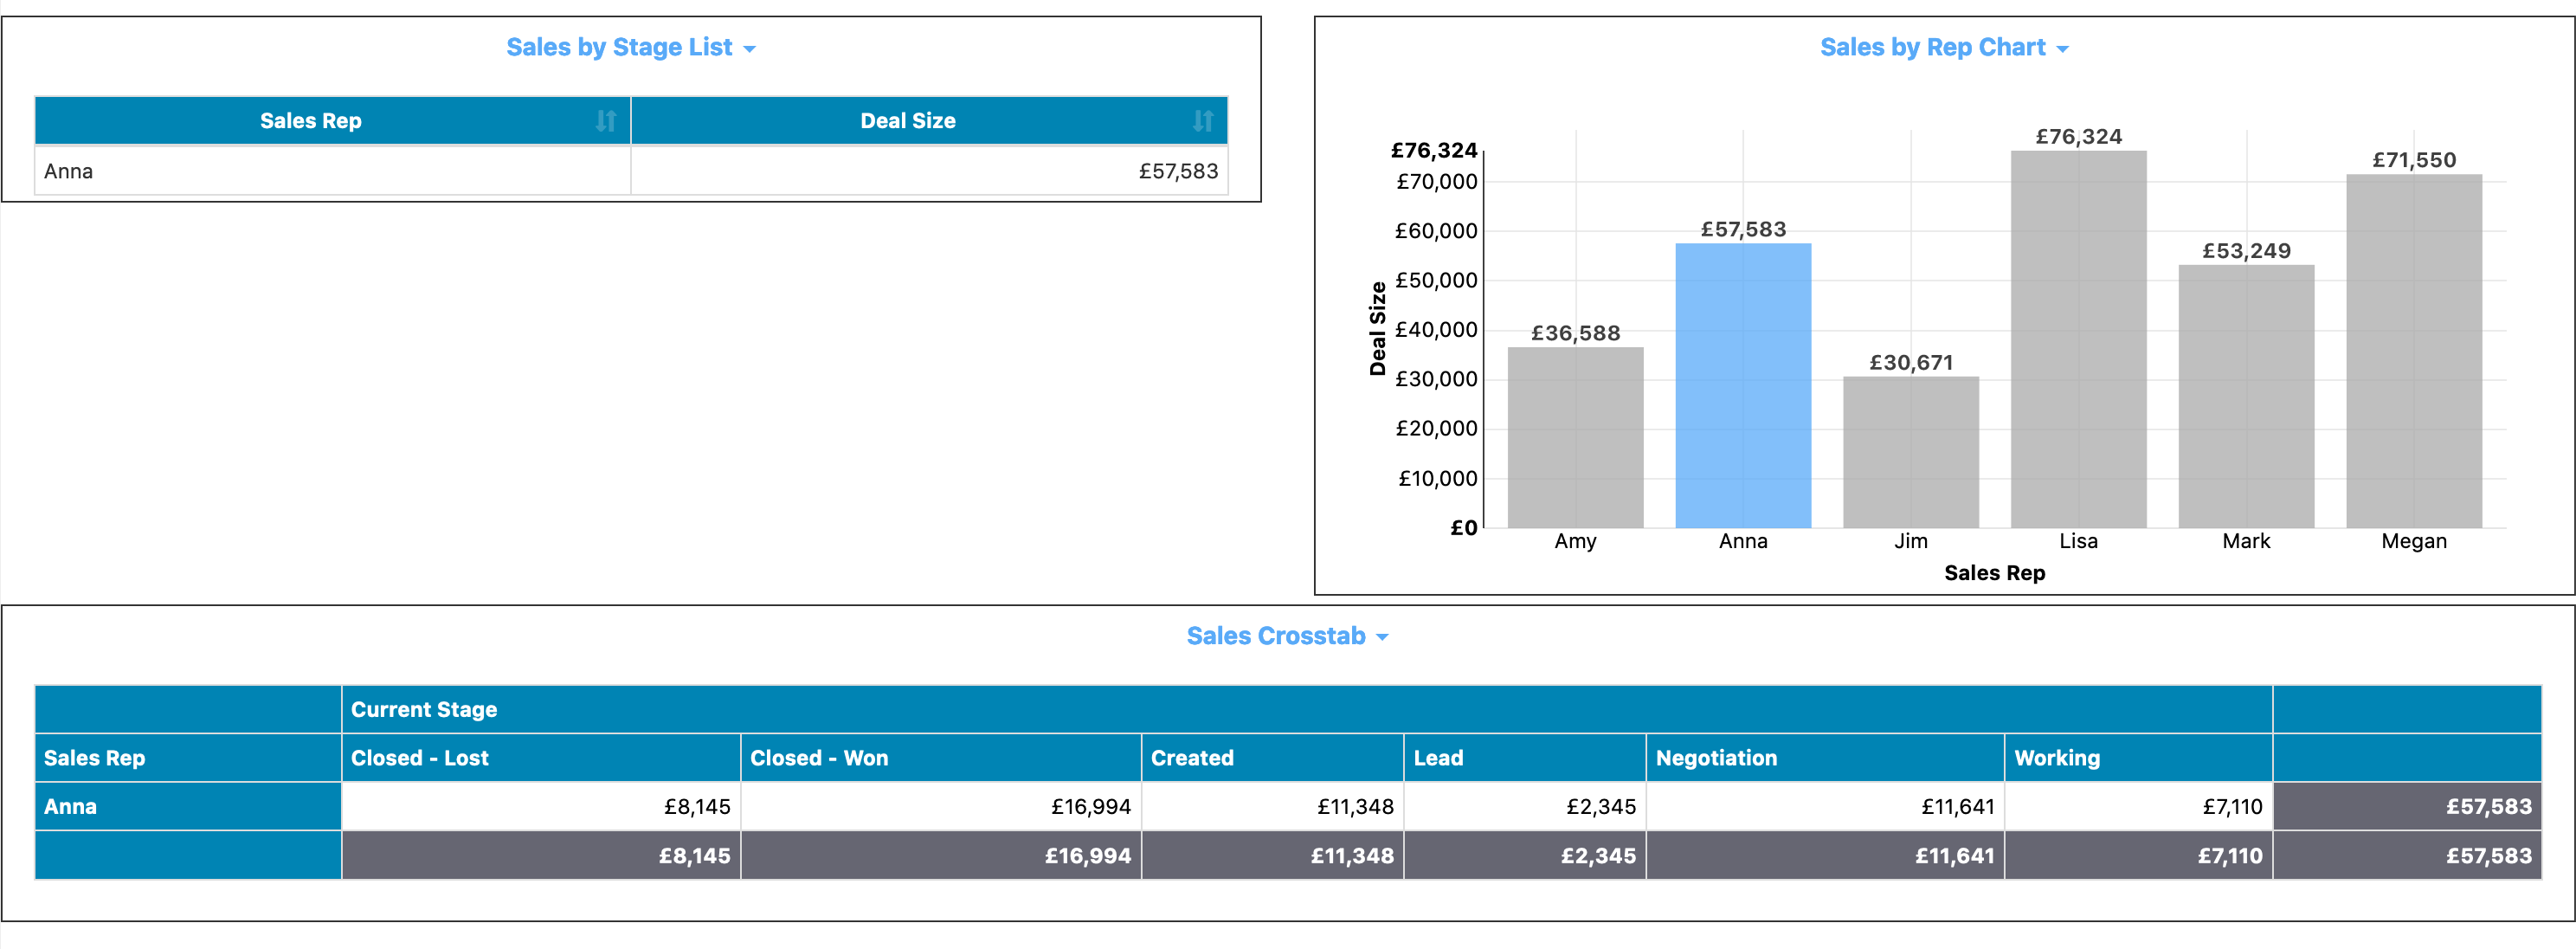Click the £76,324 label above Lisa's bar
The width and height of the screenshot is (2576, 949).
[2078, 139]
